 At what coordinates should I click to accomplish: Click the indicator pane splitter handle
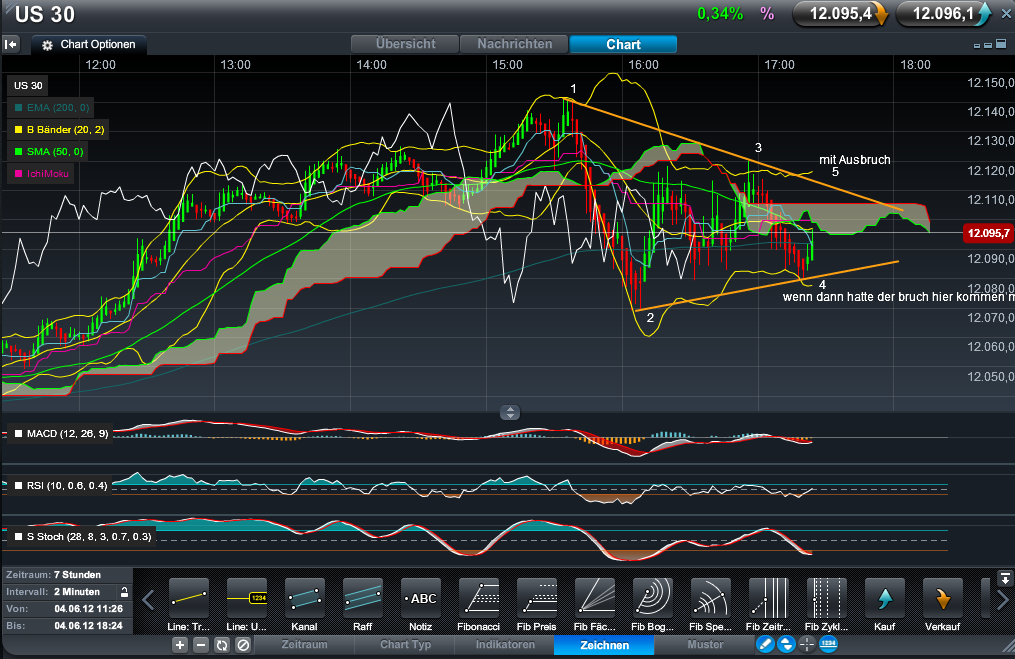(510, 412)
